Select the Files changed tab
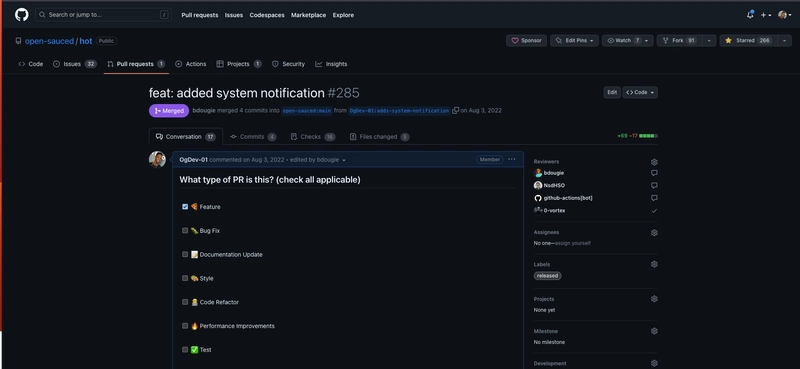800x369 pixels. pyautogui.click(x=379, y=137)
